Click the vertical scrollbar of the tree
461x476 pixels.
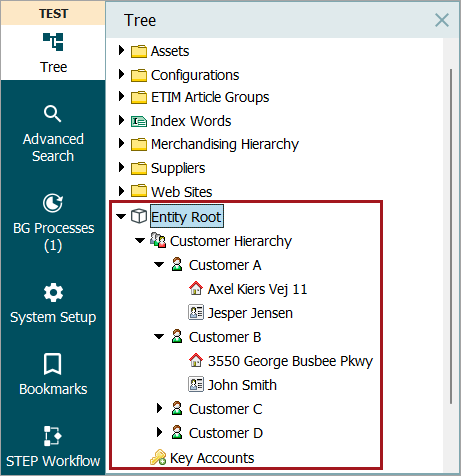[x=451, y=236]
